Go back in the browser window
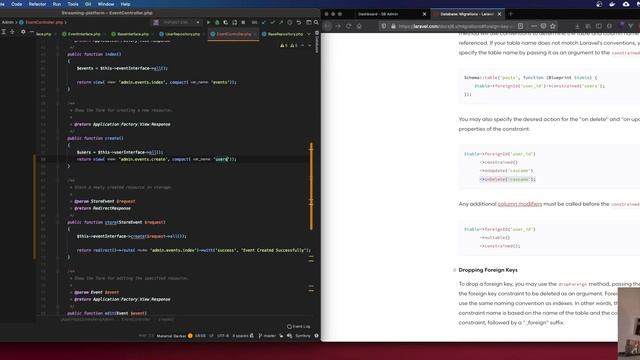Viewport: 640px width, 360px height. 327,26
